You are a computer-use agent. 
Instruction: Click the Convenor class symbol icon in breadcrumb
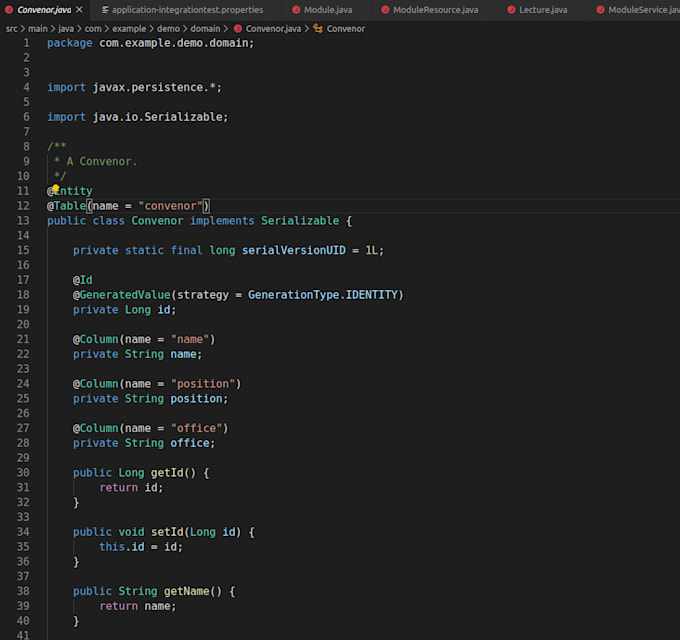coord(318,29)
